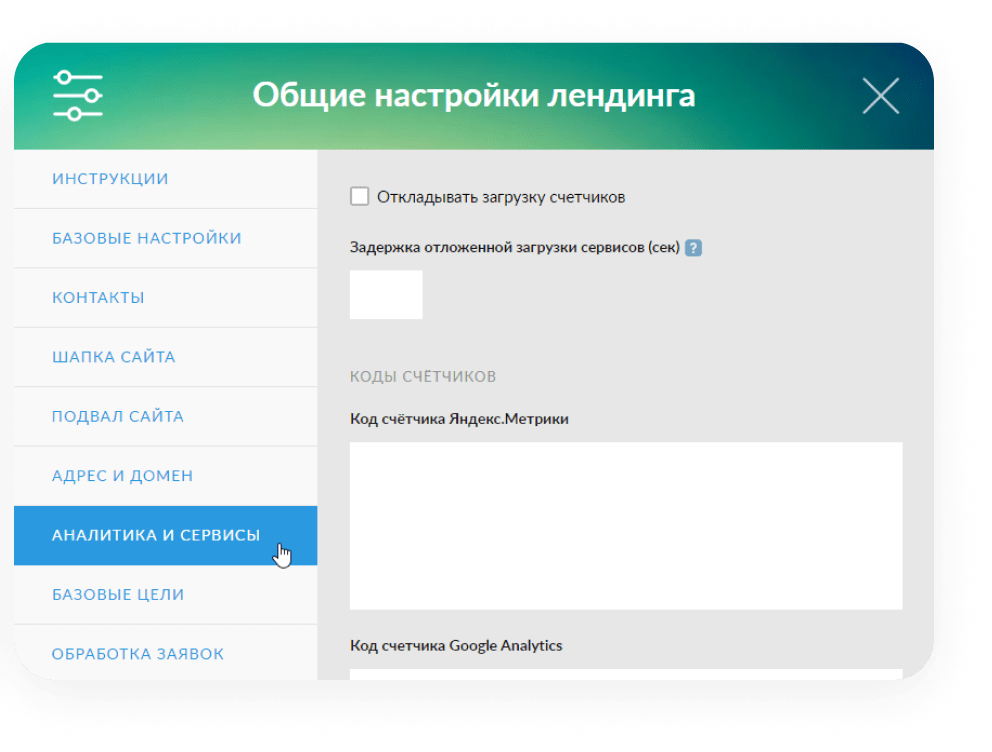
Task: Select the КОНТАКТЫ menu item
Action: [103, 297]
